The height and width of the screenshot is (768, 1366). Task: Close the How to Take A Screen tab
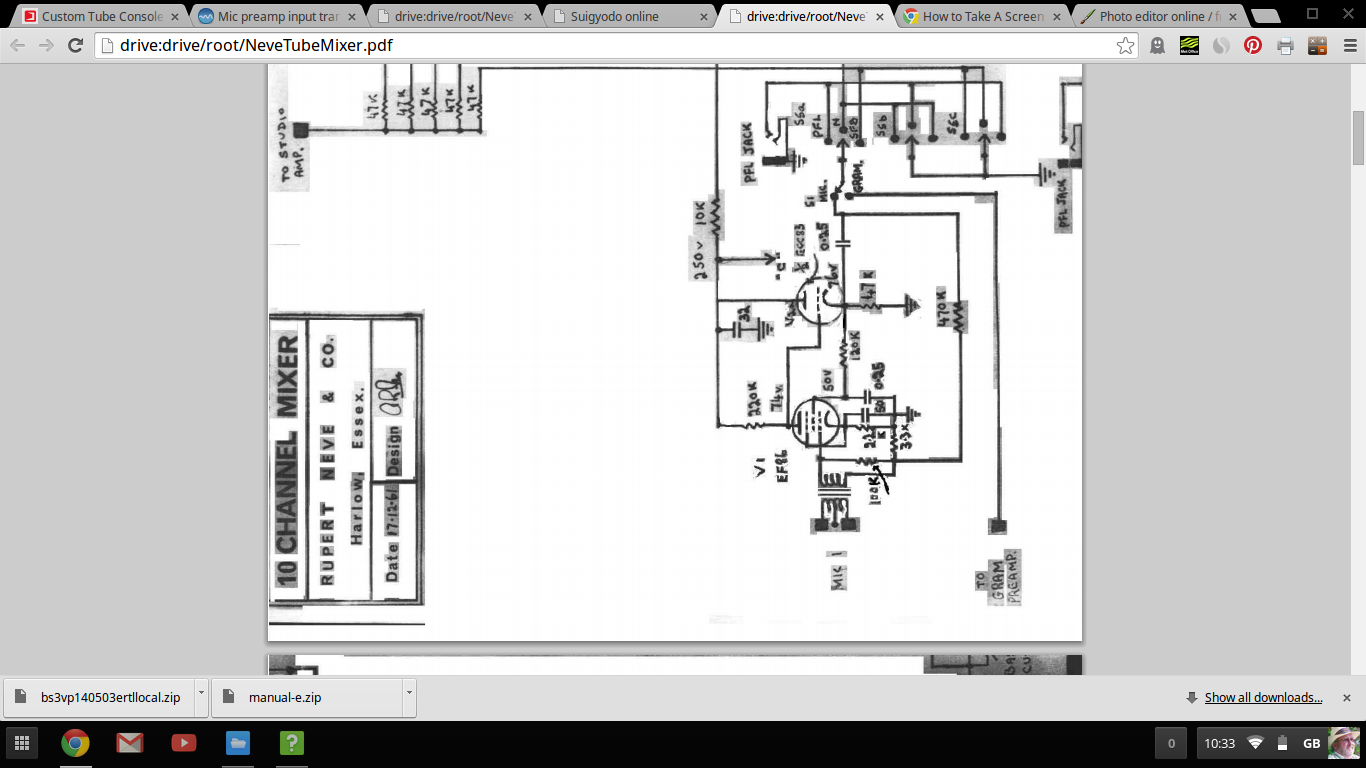(1056, 17)
